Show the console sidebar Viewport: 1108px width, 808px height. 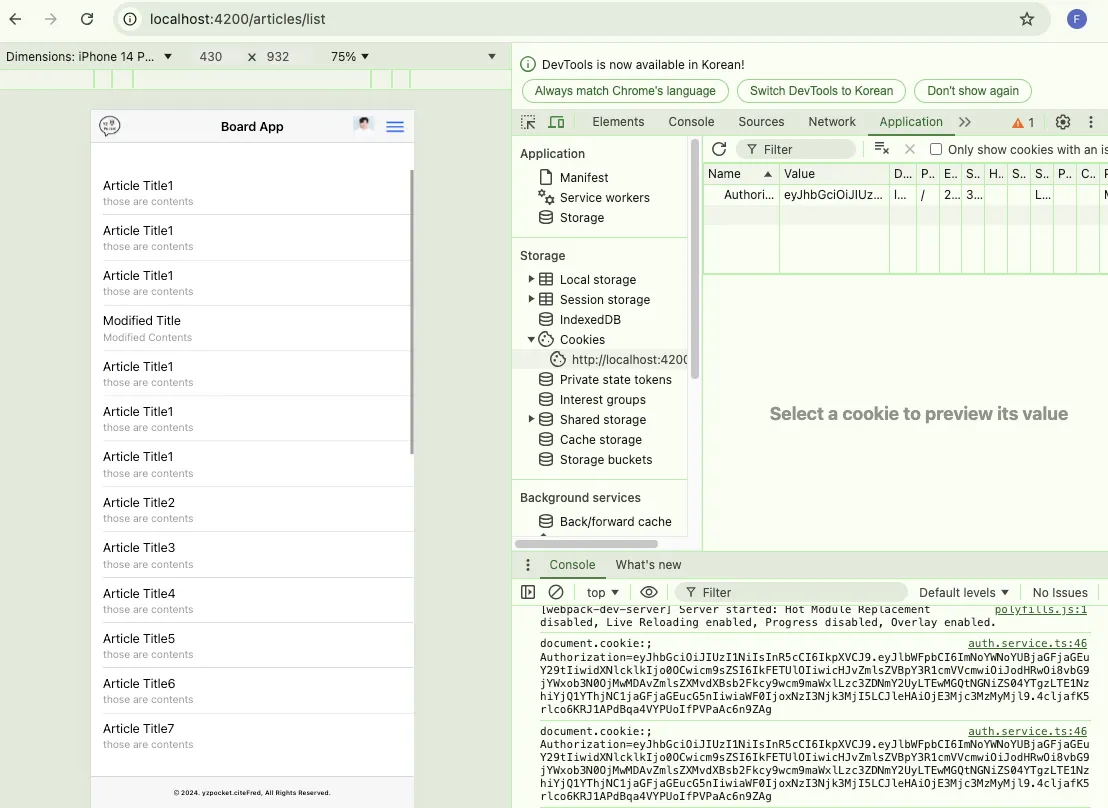click(x=528, y=592)
